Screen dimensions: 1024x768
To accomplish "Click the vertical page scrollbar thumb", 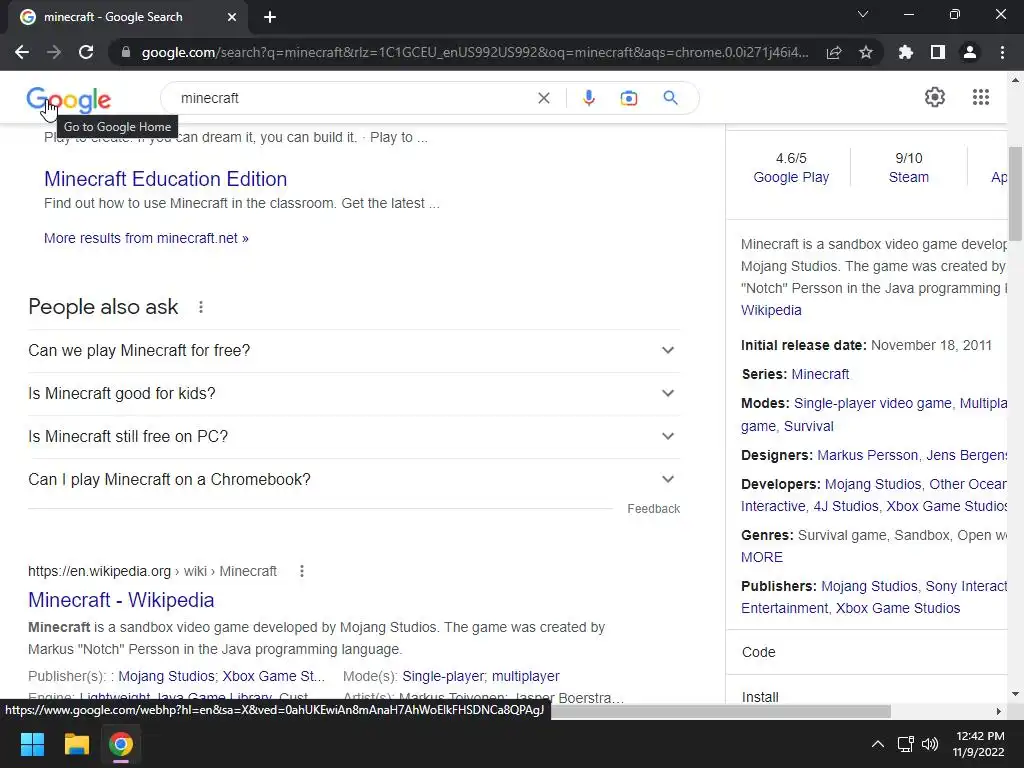I will [1015, 194].
